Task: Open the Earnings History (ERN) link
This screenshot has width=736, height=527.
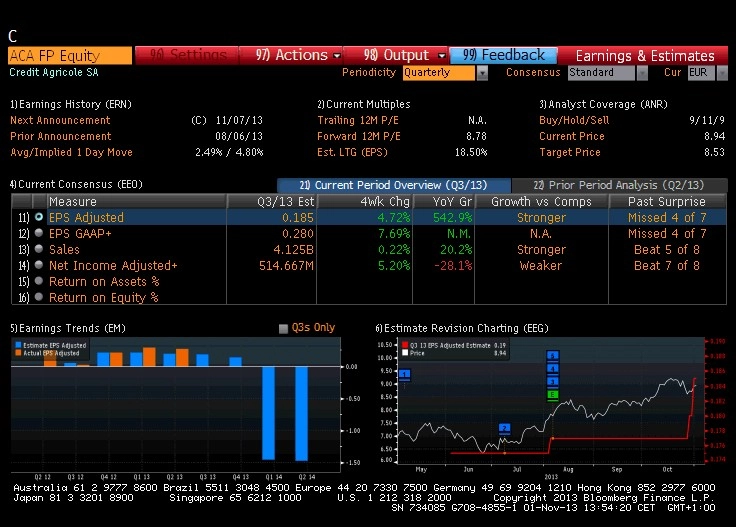Action: pos(71,104)
